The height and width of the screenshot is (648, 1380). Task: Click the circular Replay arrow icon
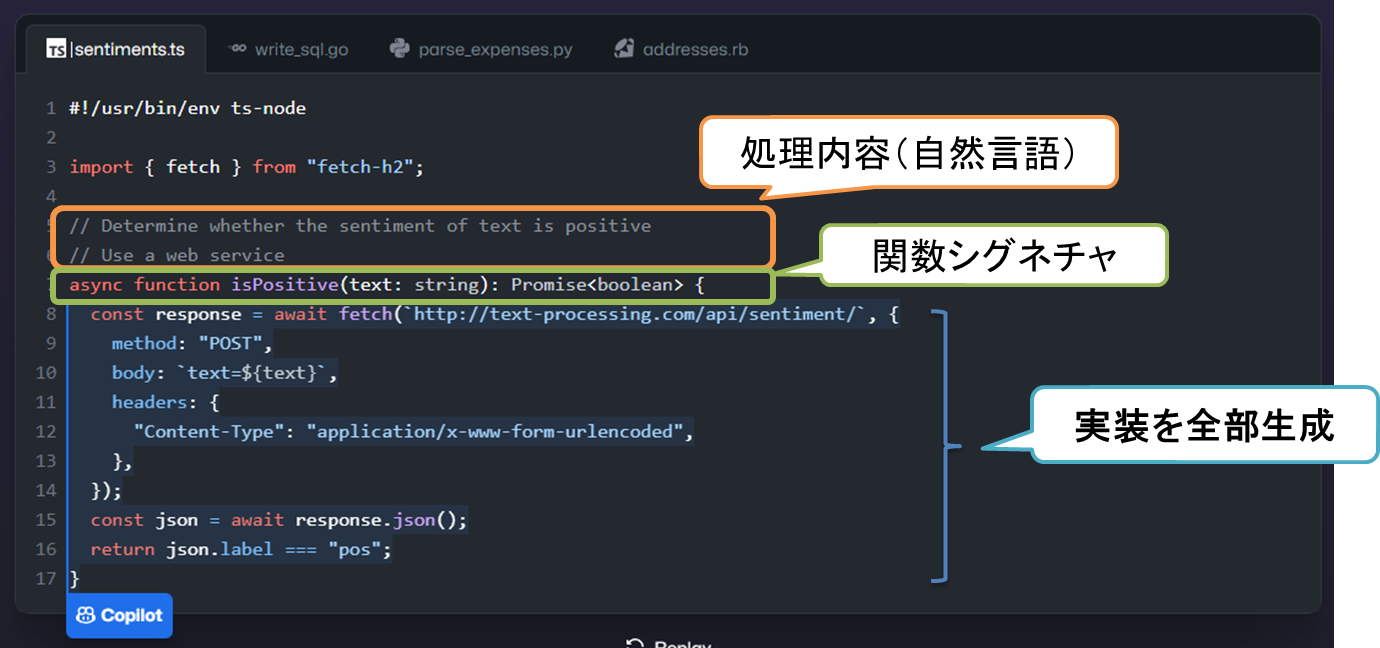tap(634, 643)
